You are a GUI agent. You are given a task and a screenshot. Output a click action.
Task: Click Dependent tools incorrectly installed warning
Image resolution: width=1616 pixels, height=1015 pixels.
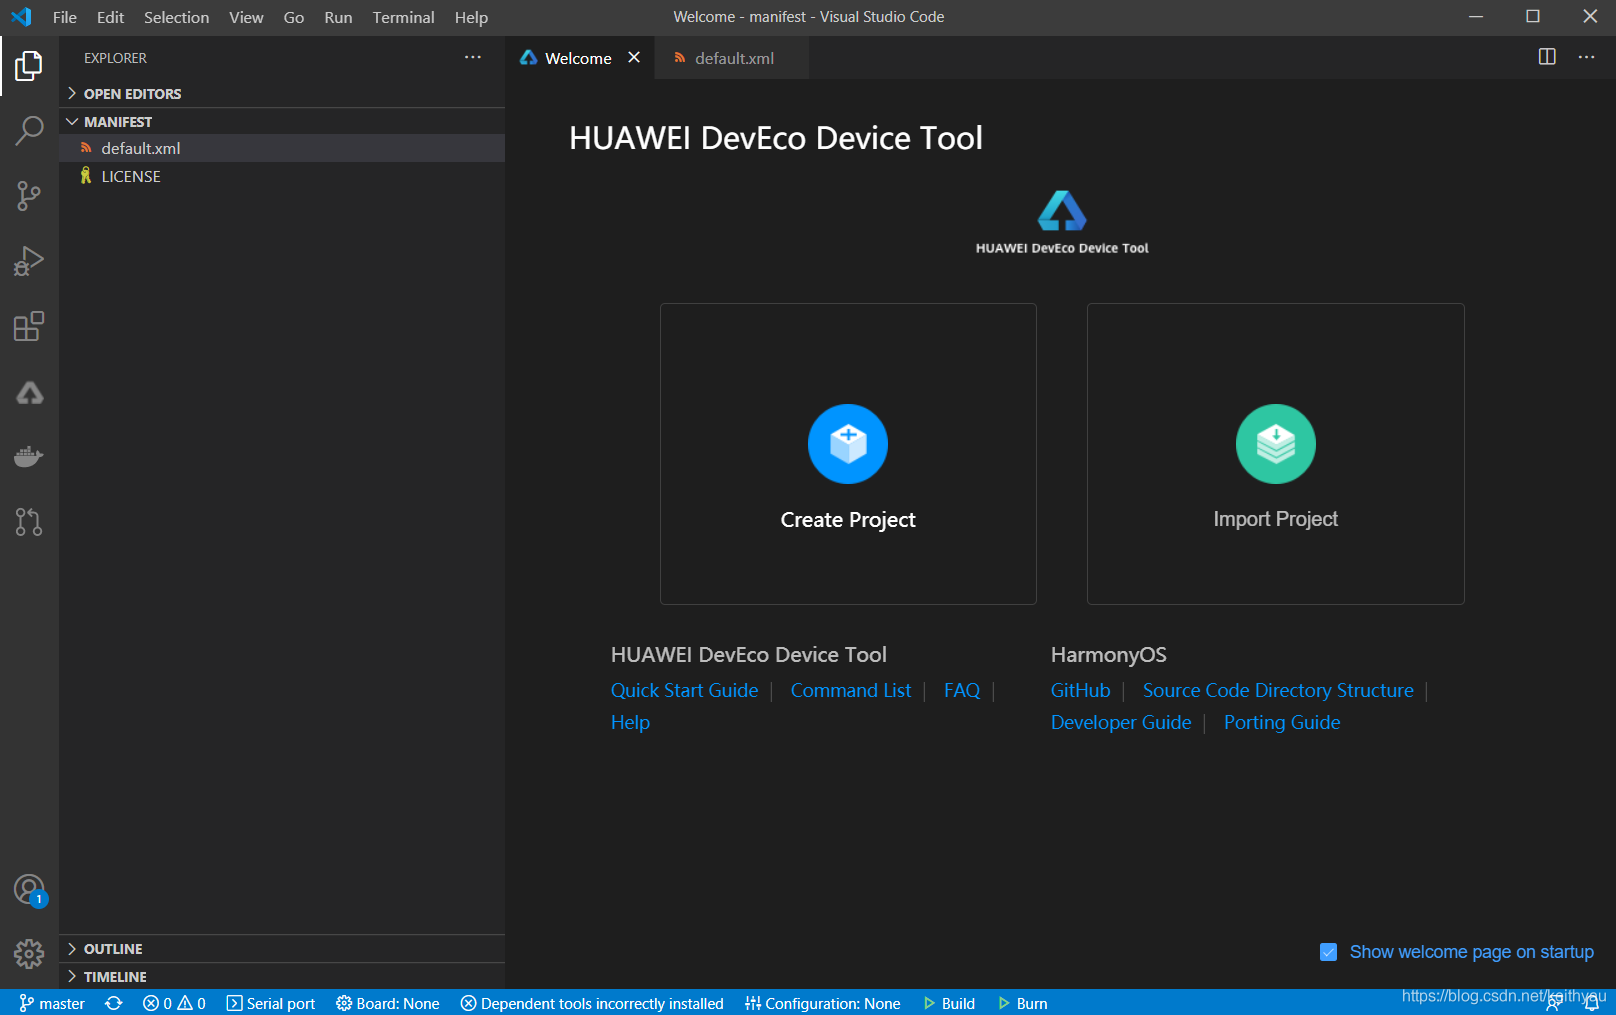pyautogui.click(x=592, y=1003)
